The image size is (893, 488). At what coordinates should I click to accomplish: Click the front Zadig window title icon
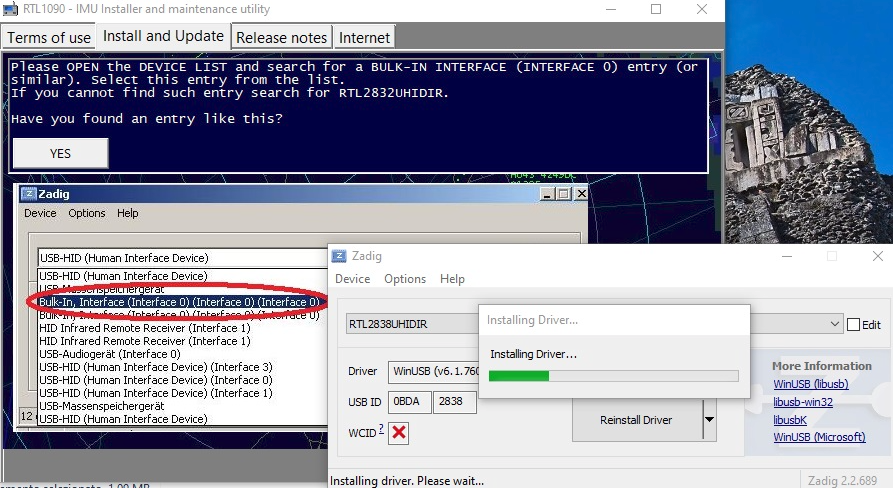click(339, 256)
